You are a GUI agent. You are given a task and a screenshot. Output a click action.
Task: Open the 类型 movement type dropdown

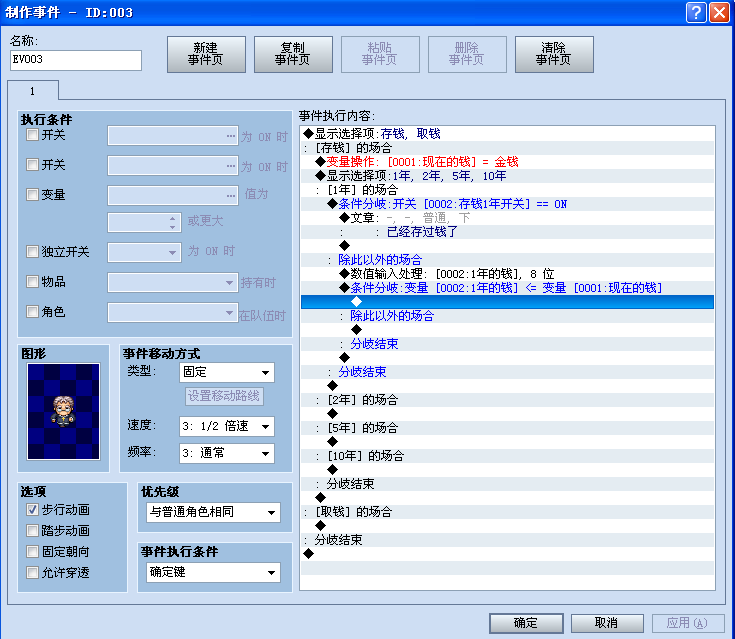tap(227, 373)
